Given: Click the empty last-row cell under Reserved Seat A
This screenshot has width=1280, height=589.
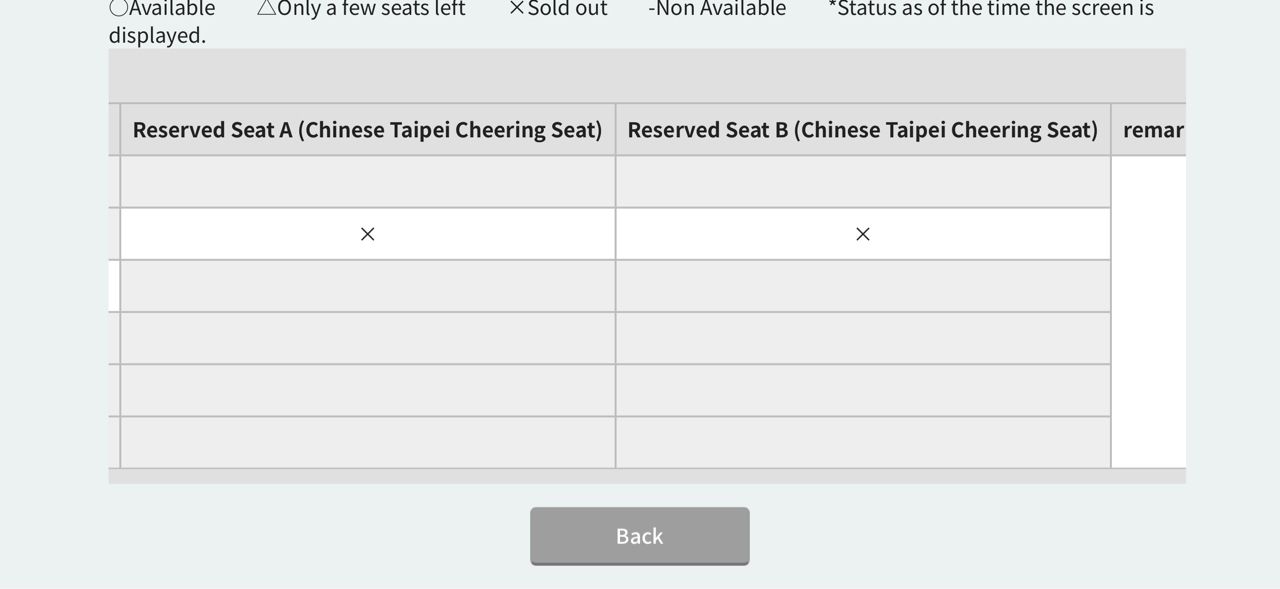Looking at the screenshot, I should 367,442.
